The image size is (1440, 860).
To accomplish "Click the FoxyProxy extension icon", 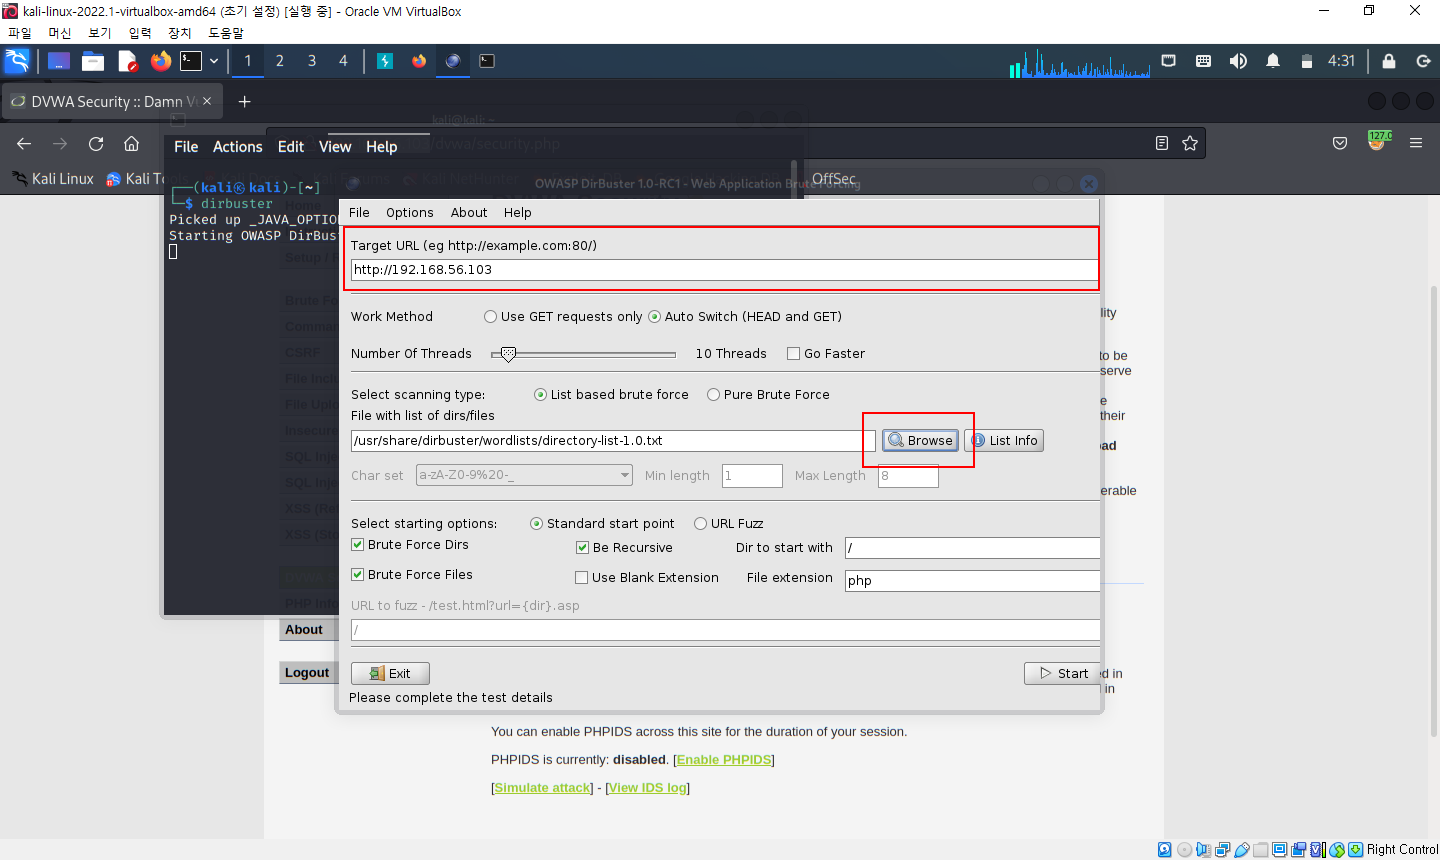I will tap(1378, 142).
